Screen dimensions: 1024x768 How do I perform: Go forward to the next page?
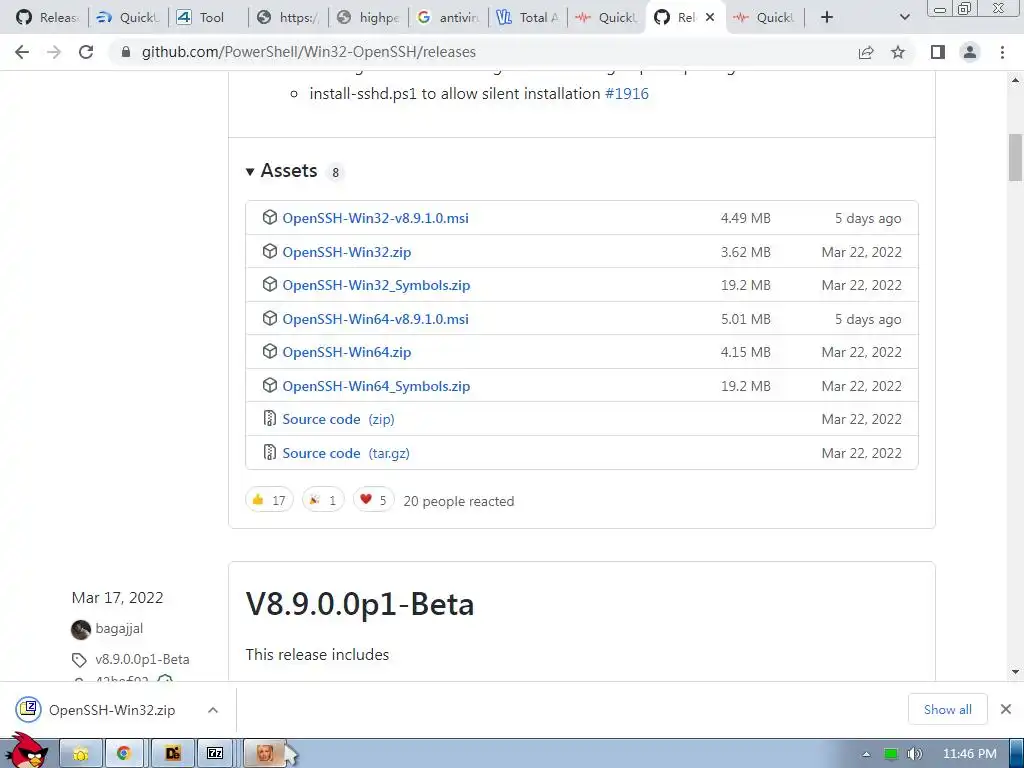(x=54, y=52)
